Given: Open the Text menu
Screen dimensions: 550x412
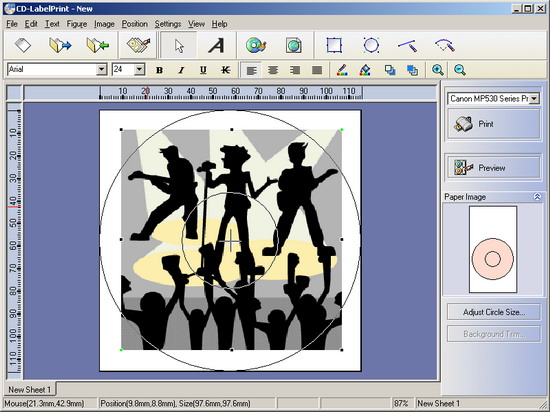Looking at the screenshot, I should click(52, 24).
